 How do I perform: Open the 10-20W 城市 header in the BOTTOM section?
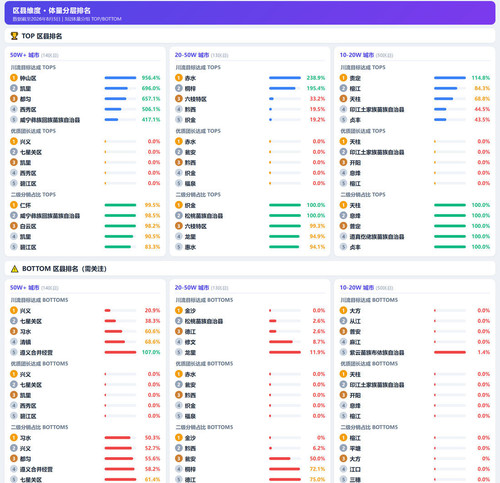[x=357, y=288]
